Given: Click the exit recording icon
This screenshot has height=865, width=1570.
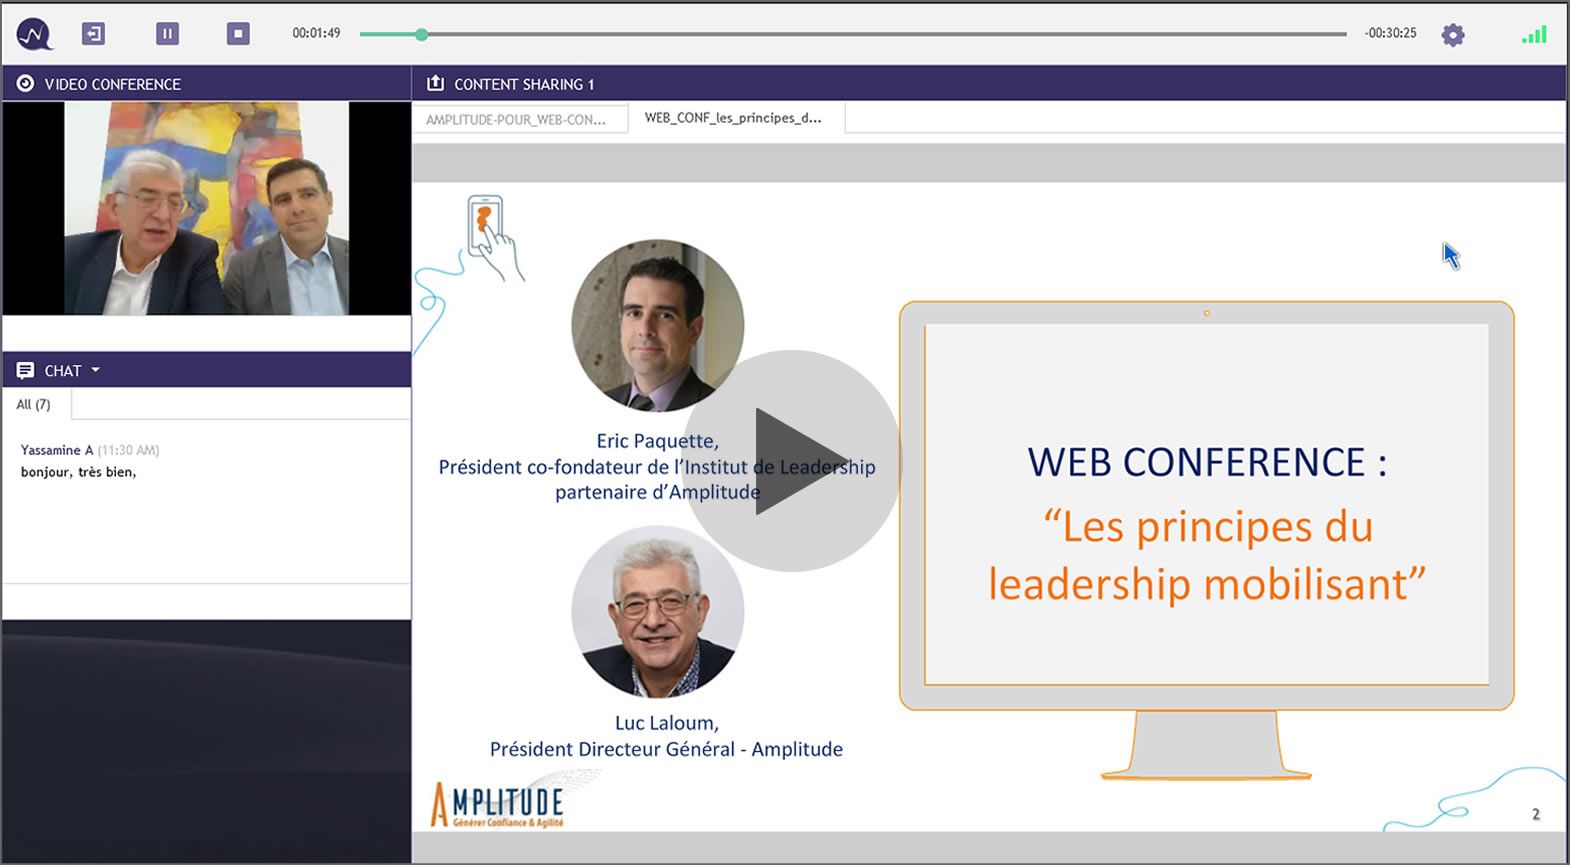Looking at the screenshot, I should click(93, 34).
